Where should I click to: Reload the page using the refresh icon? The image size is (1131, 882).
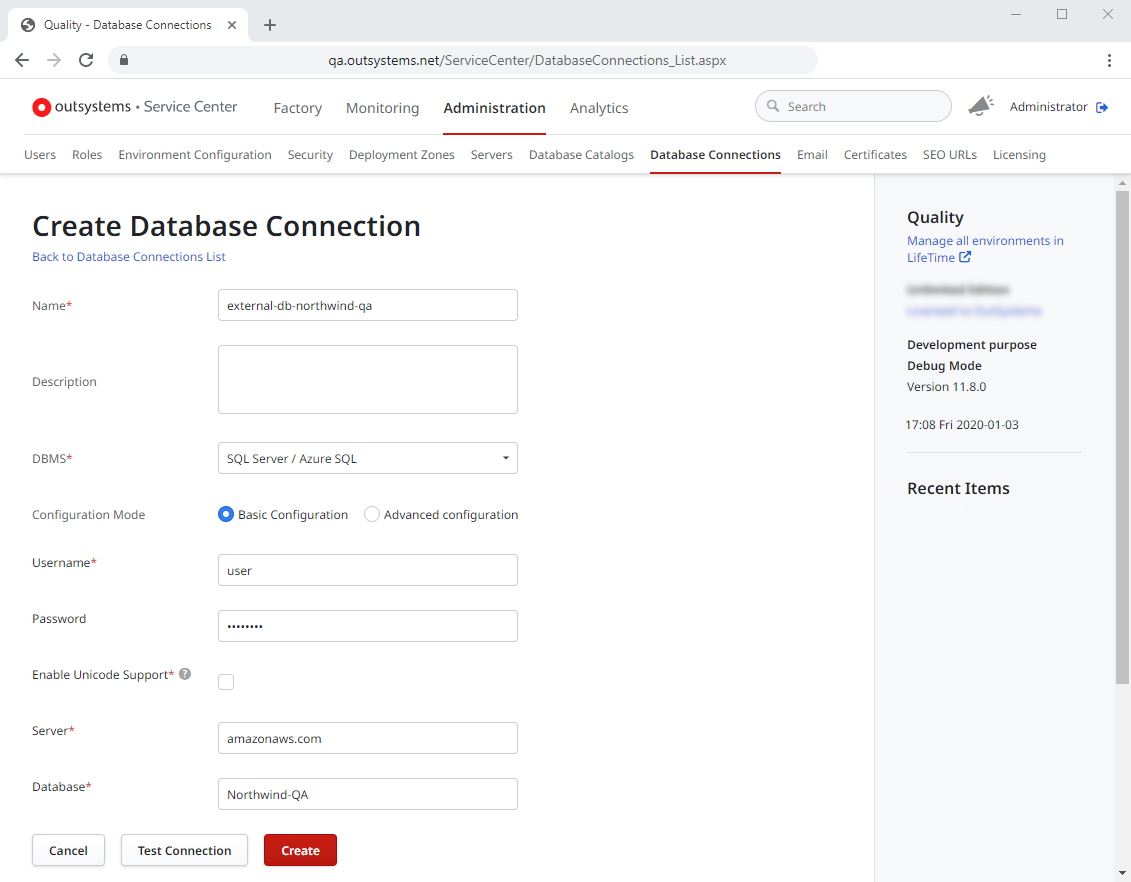[x=85, y=60]
